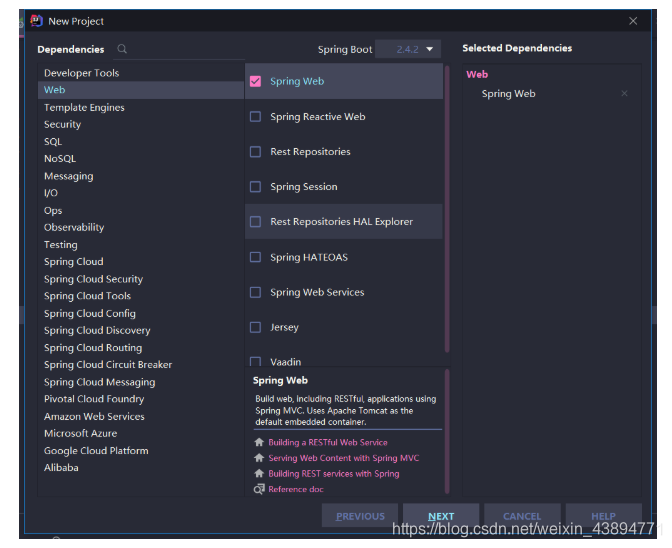672x548 pixels.
Task: Choose Spring Cloud Config category
Action: [141, 313]
